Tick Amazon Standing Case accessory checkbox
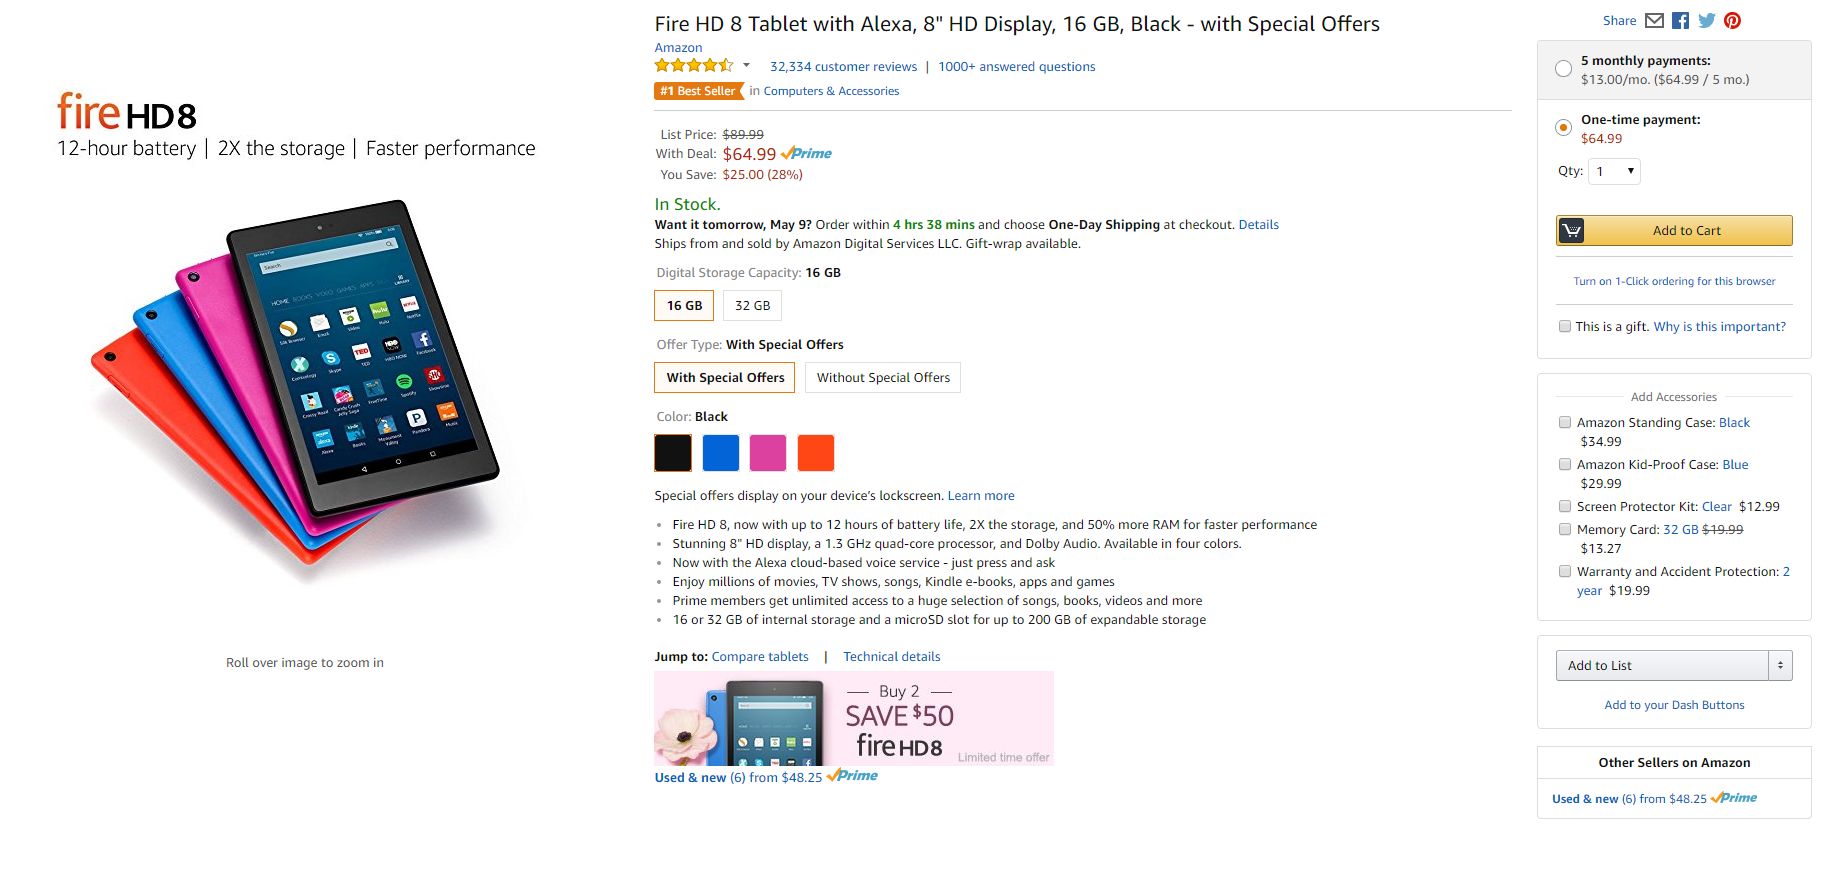This screenshot has height=889, width=1826. click(x=1565, y=423)
